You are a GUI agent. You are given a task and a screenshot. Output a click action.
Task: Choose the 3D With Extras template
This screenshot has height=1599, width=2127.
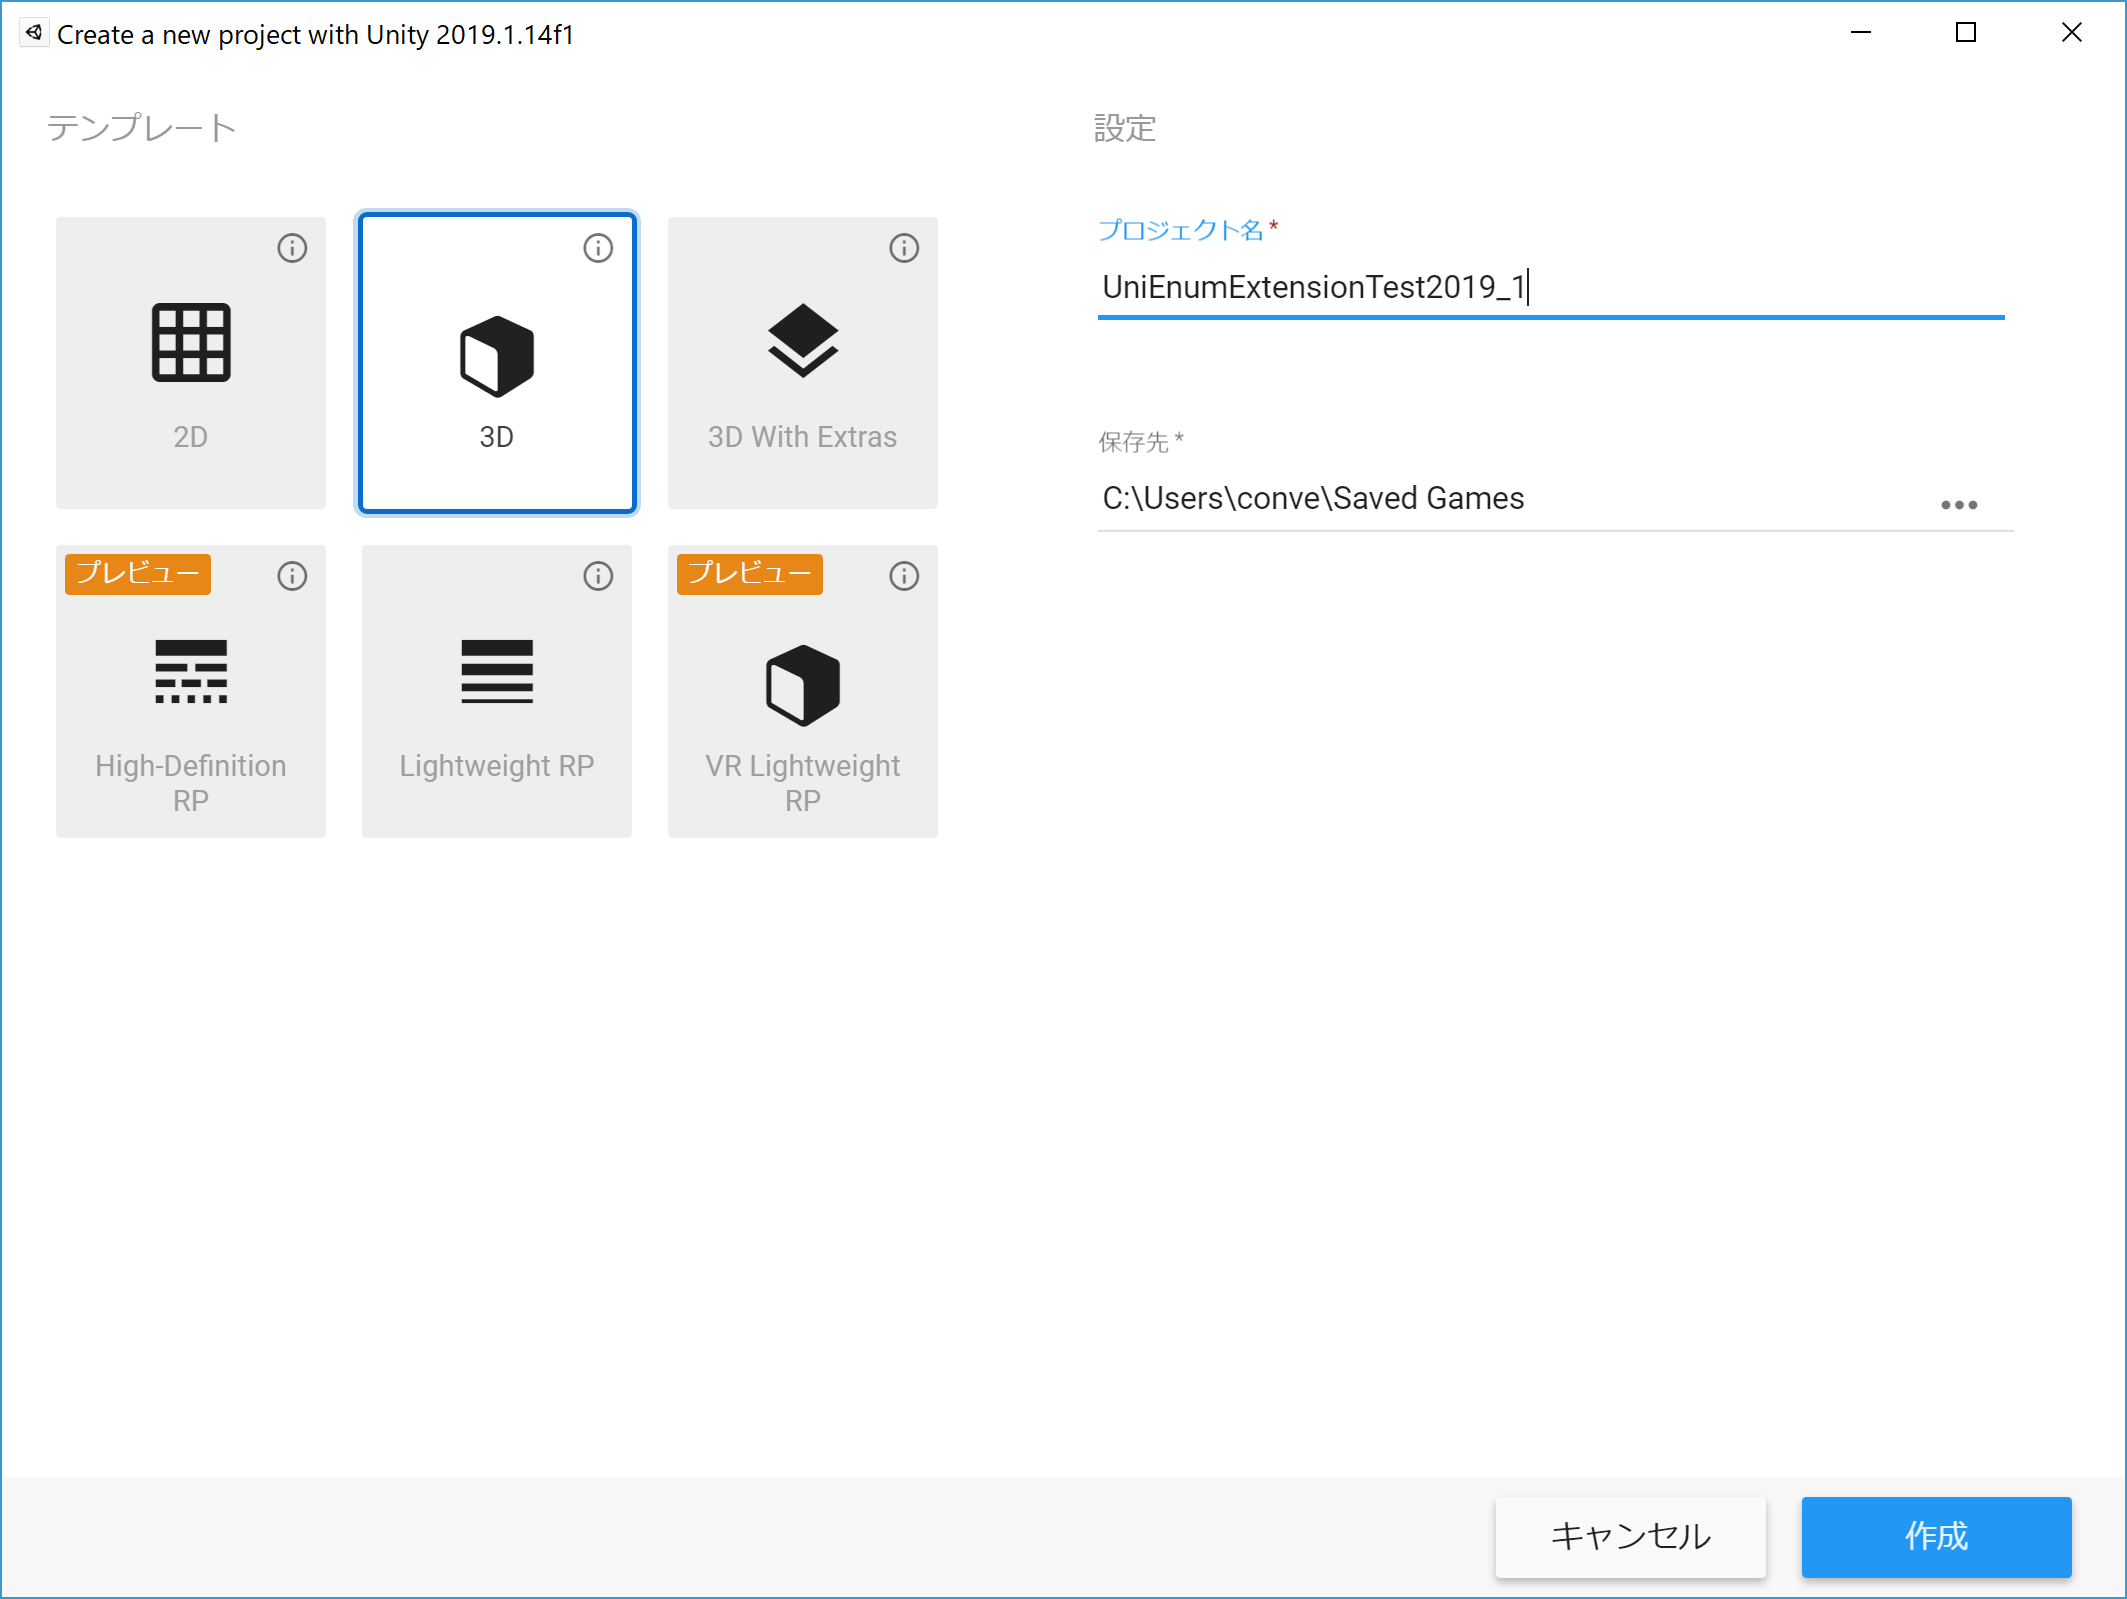[802, 363]
